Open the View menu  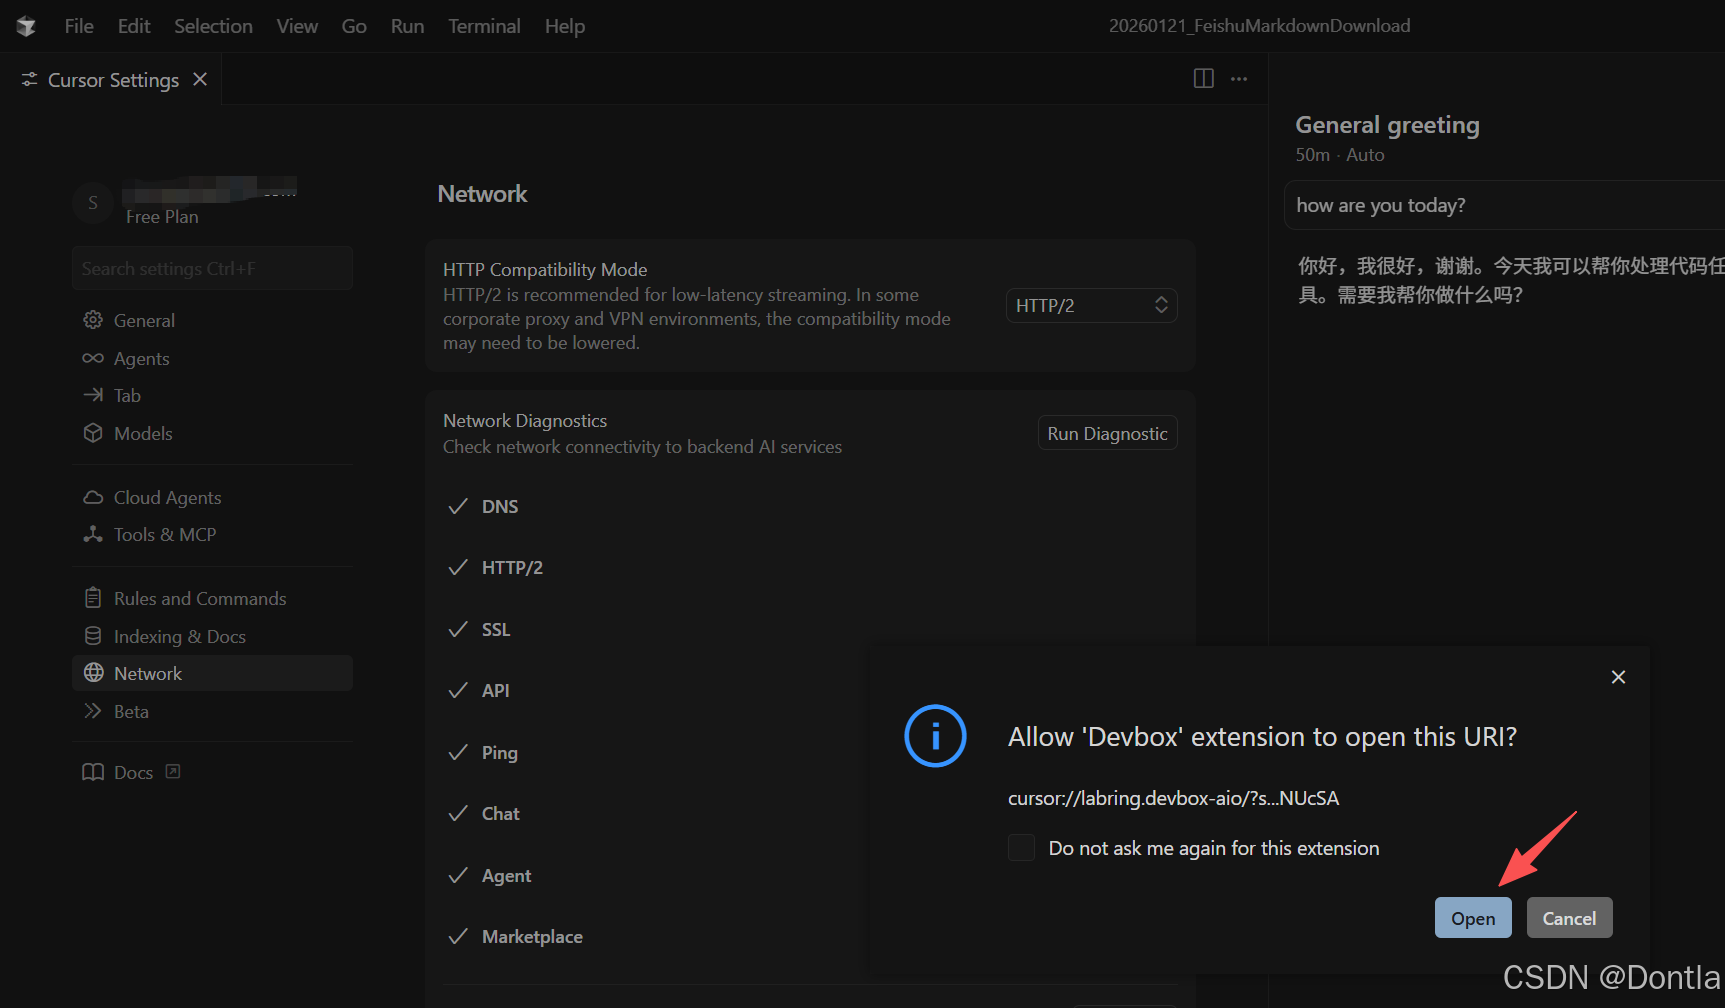click(297, 26)
